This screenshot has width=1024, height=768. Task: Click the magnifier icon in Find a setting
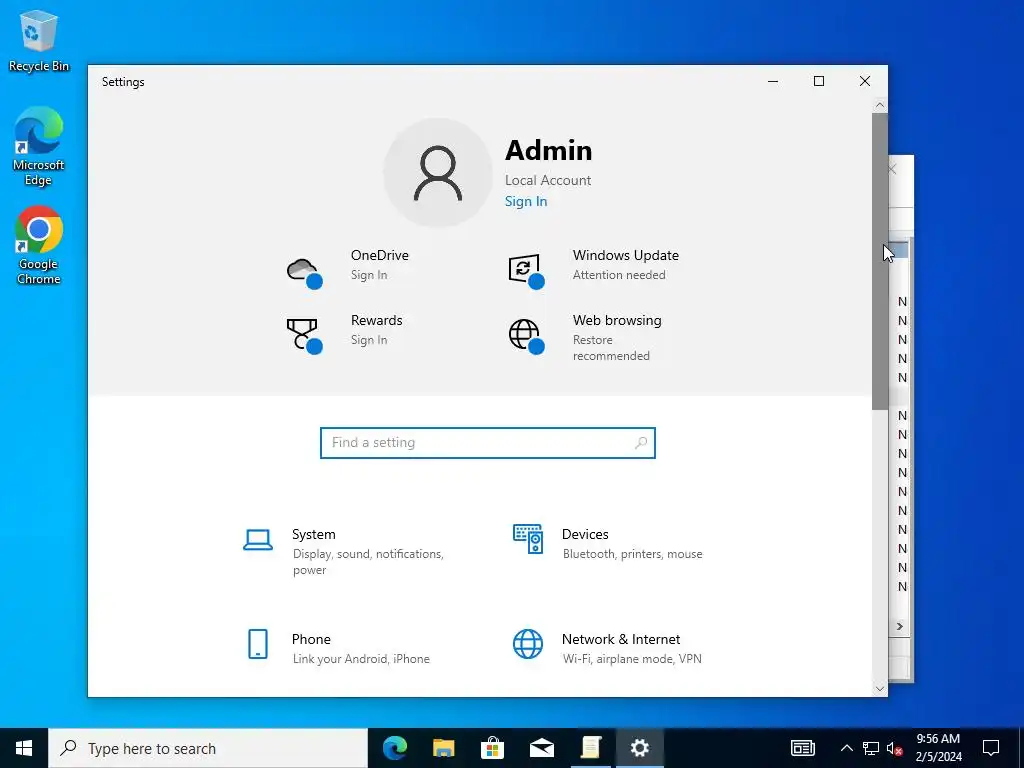point(641,443)
